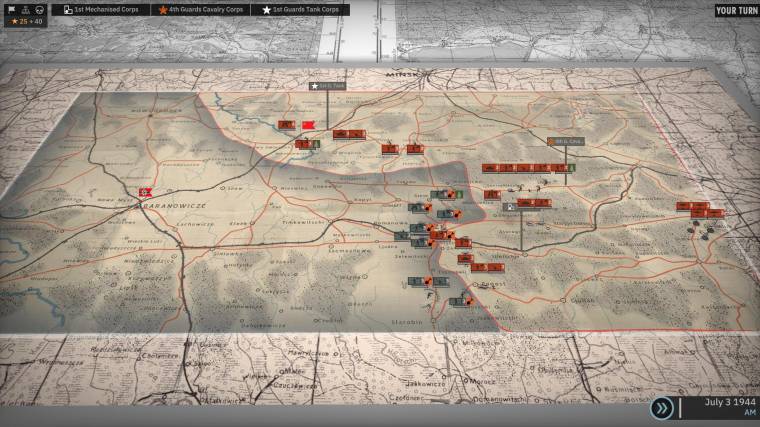Select the mechanised corps map flag marker
The image size is (760, 427).
pos(511,207)
